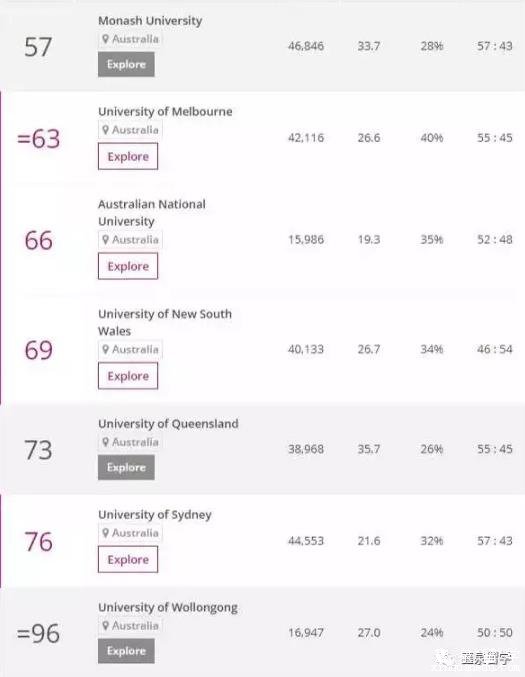Open Explore for University of Wollongong

pos(126,651)
